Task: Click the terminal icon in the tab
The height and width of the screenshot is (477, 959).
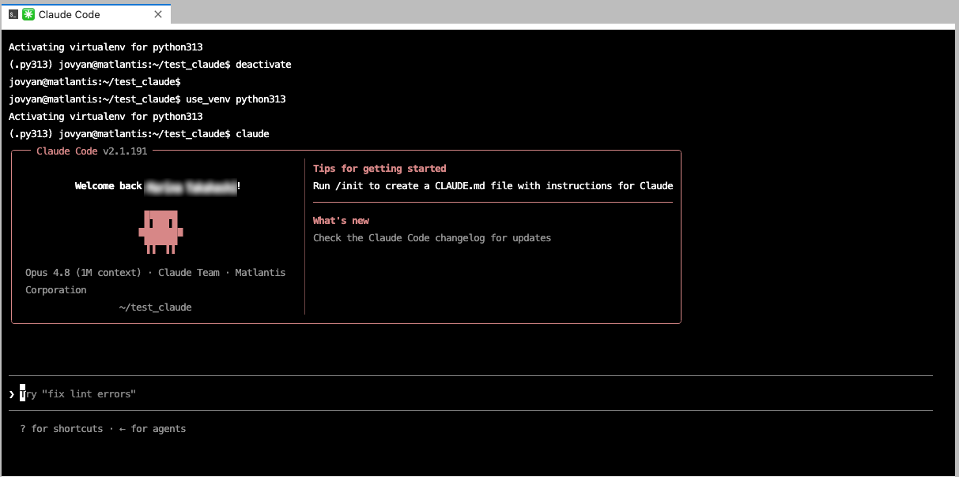Action: coord(13,15)
